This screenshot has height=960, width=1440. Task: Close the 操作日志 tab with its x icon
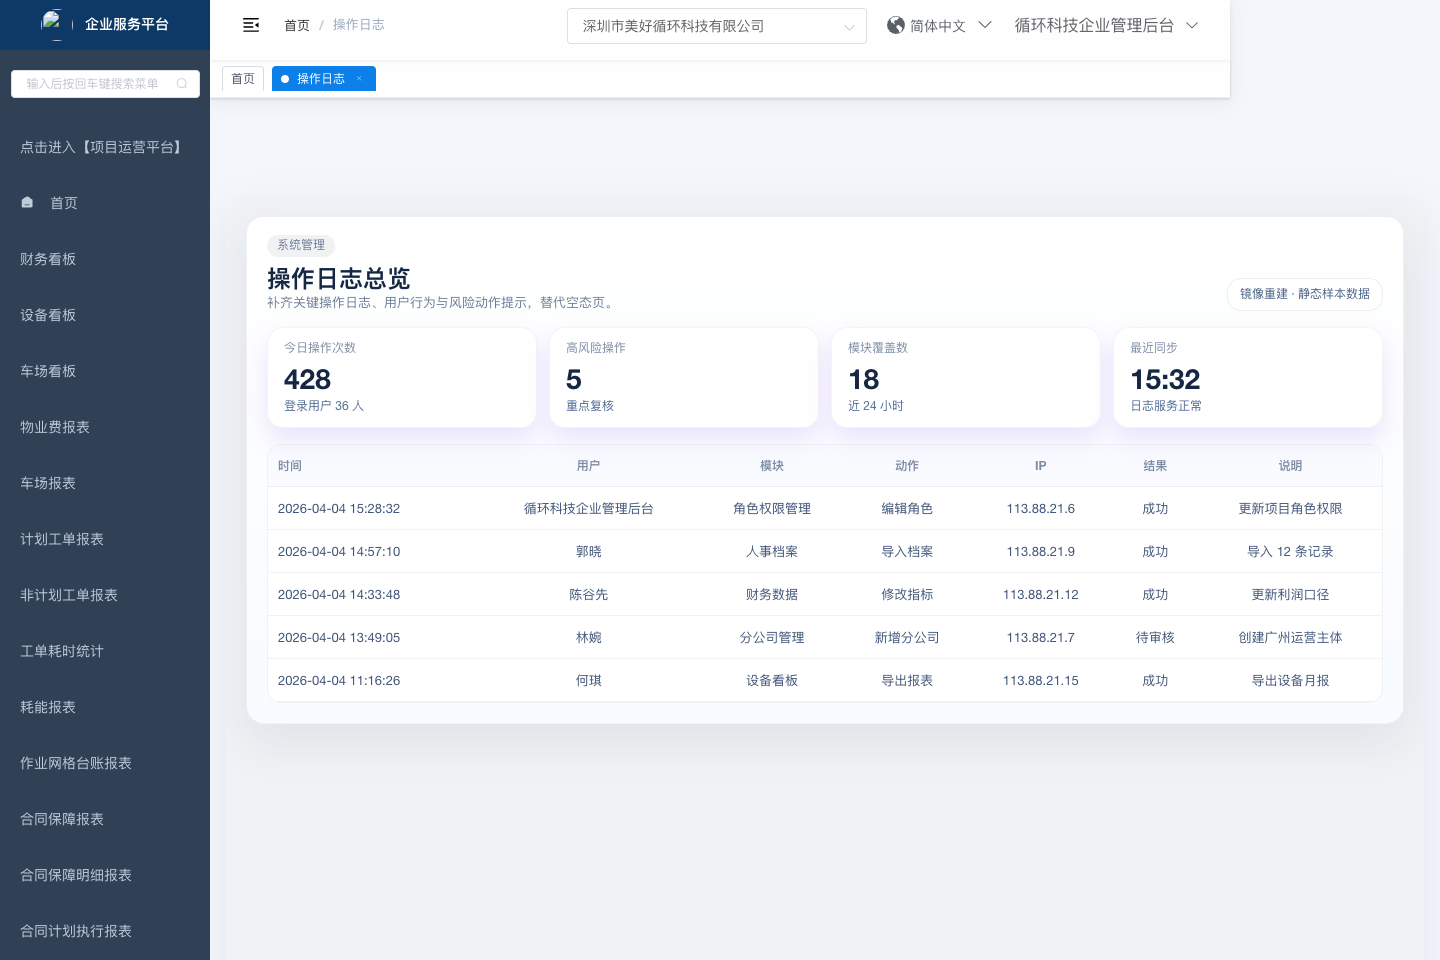tap(359, 79)
